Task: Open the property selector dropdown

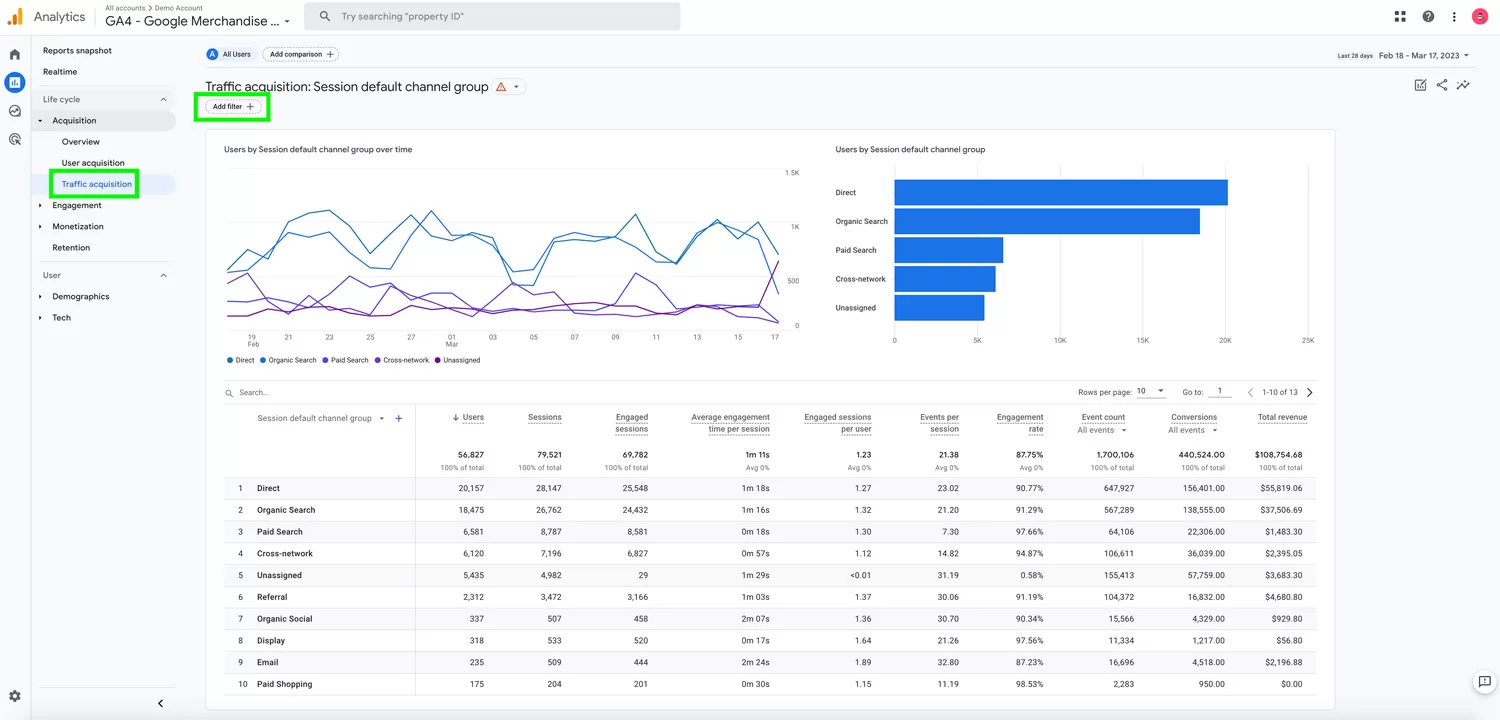Action: click(199, 21)
